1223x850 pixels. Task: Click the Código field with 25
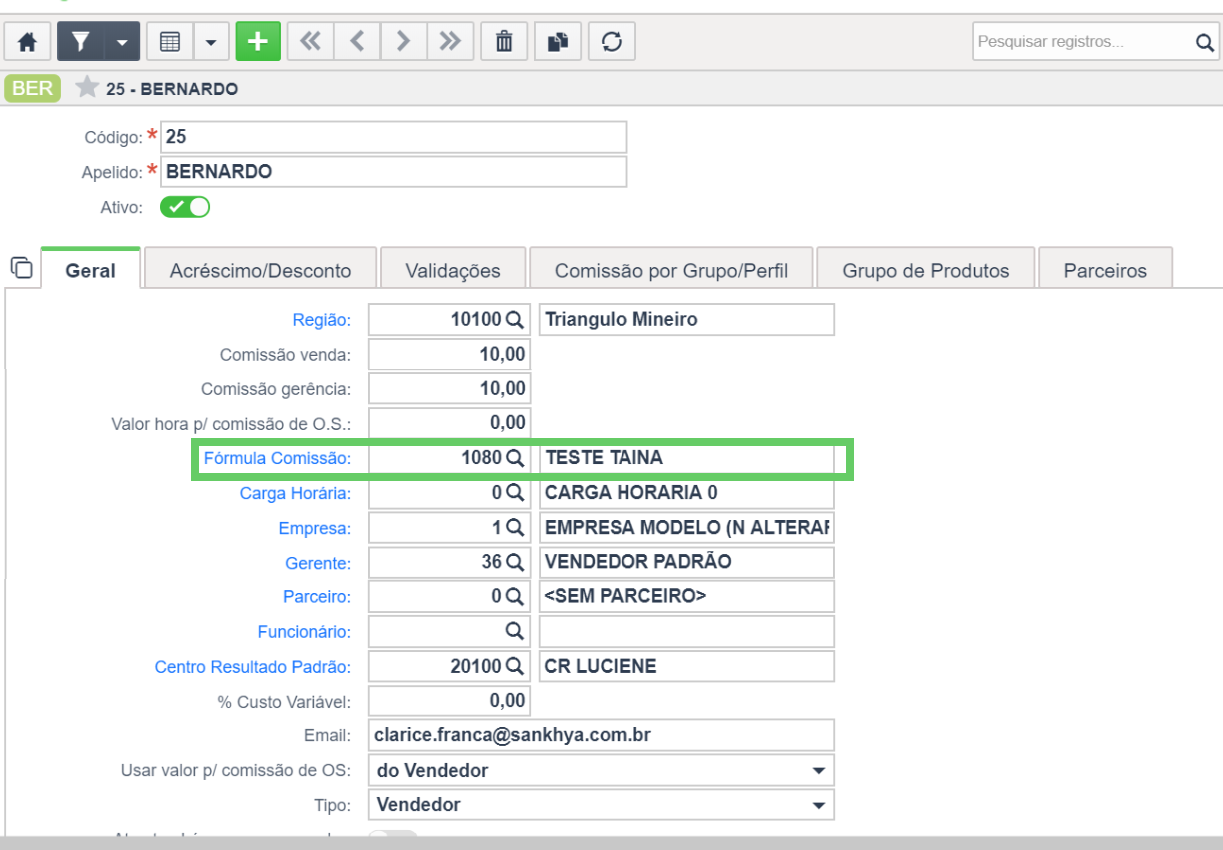[393, 137]
